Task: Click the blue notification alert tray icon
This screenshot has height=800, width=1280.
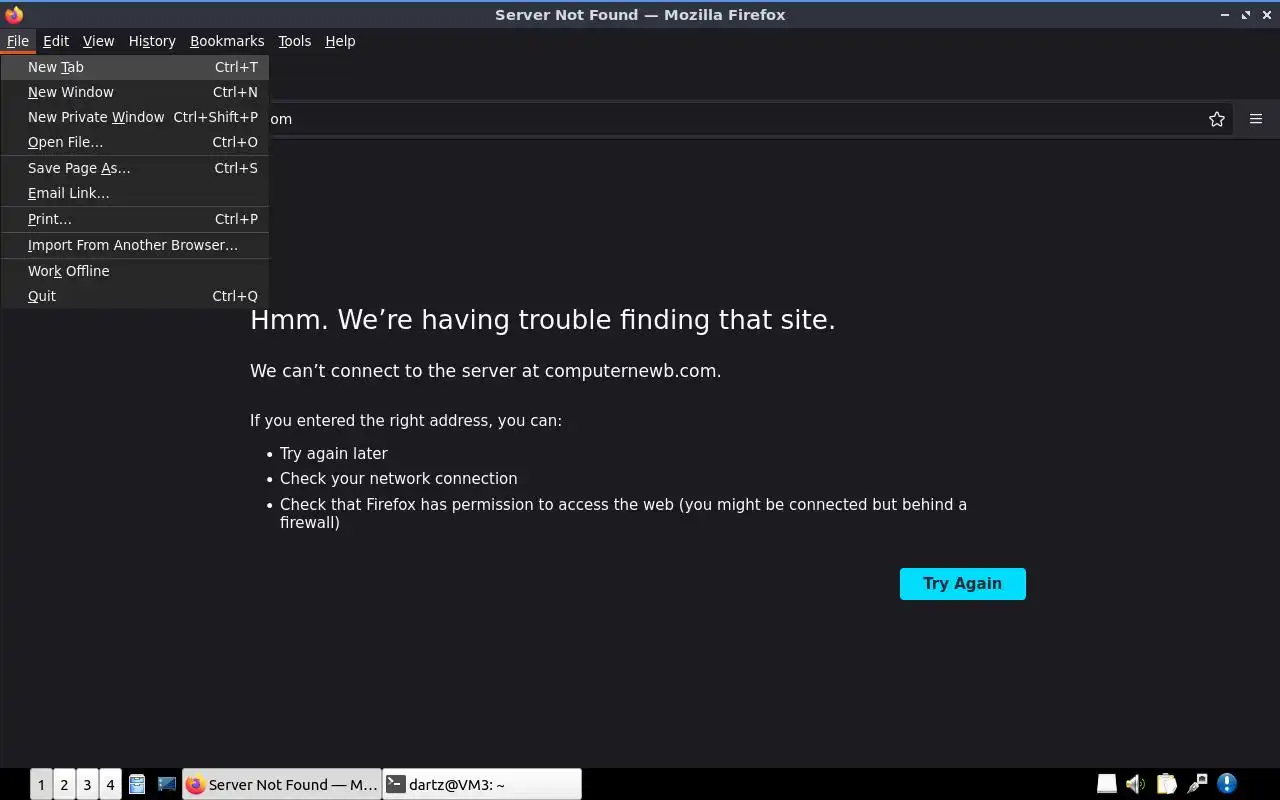Action: click(1227, 784)
